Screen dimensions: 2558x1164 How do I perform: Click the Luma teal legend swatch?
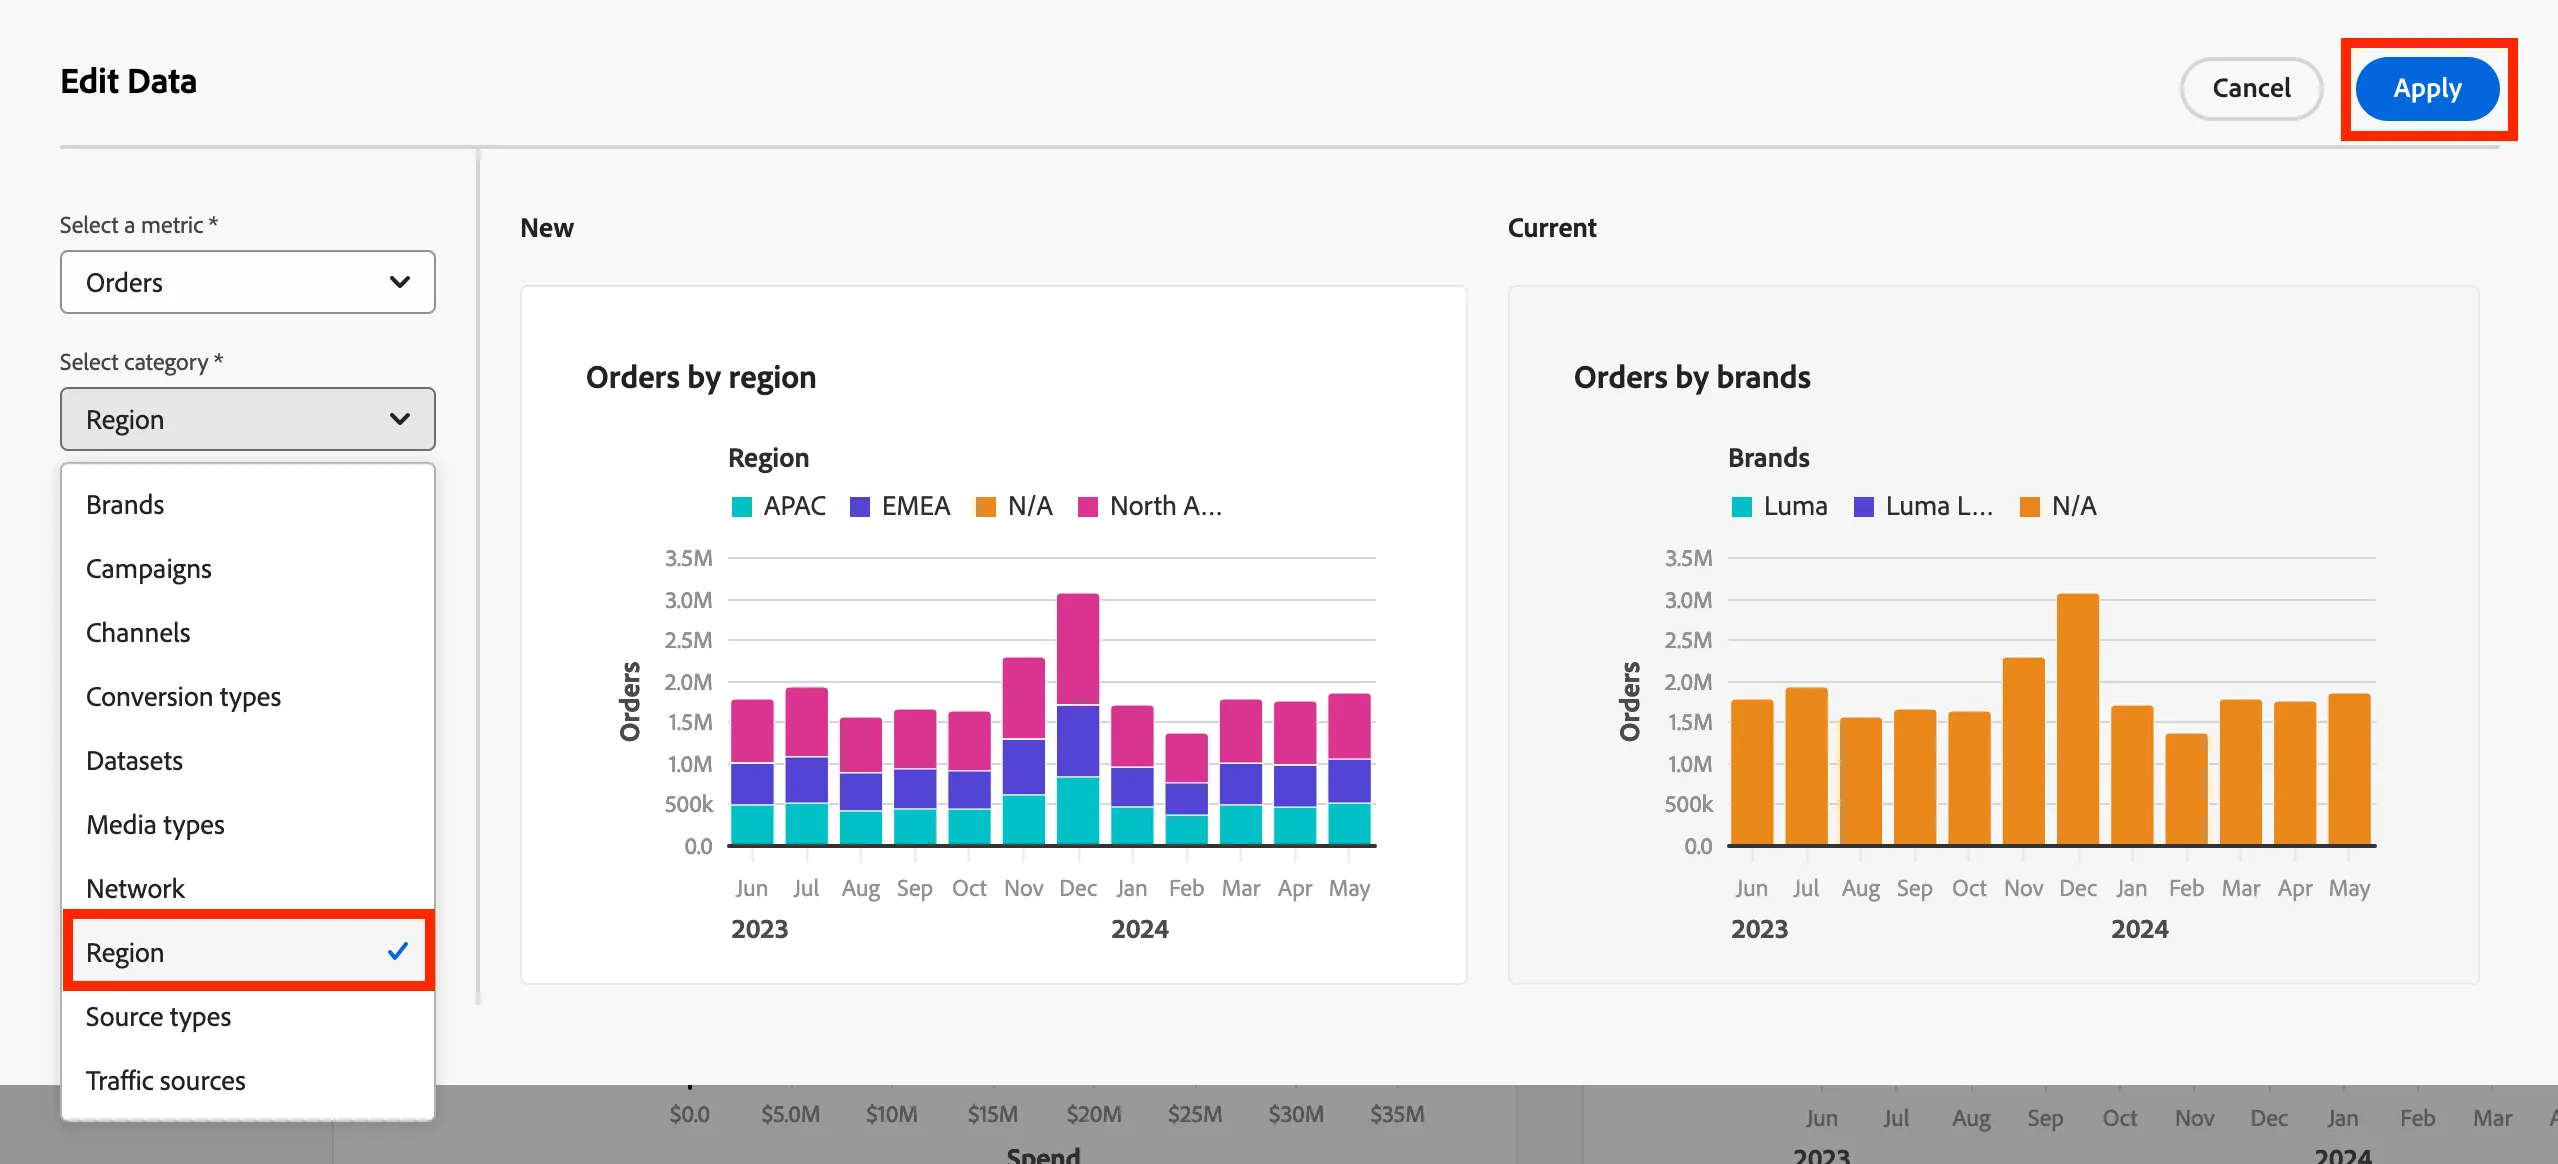tap(1742, 507)
